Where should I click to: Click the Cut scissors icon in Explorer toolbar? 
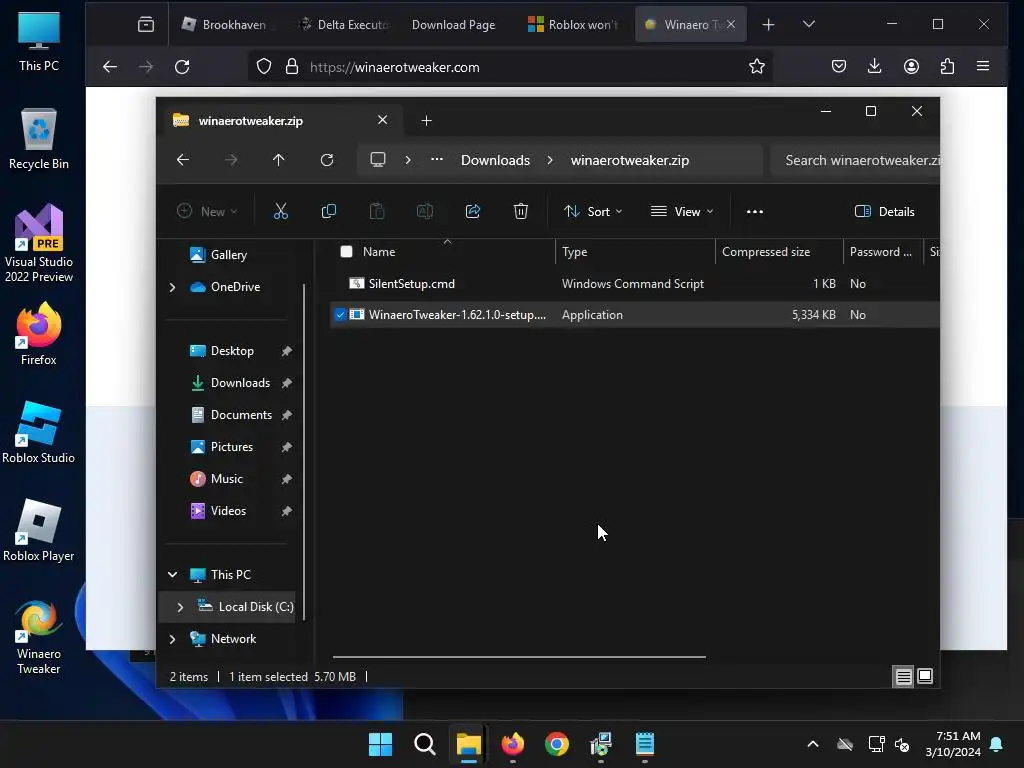pyautogui.click(x=280, y=212)
